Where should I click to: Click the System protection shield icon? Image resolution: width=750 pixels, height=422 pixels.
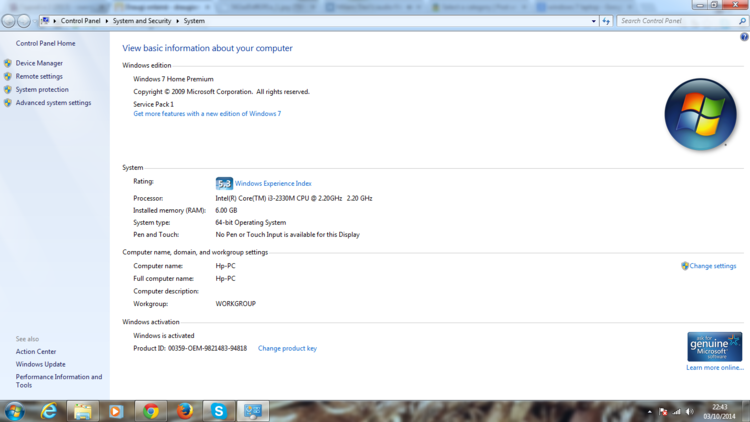click(8, 89)
